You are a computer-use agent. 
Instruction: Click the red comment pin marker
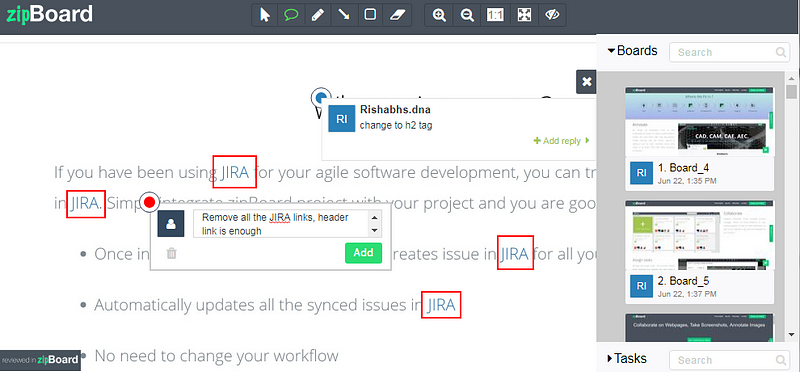pyautogui.click(x=149, y=203)
